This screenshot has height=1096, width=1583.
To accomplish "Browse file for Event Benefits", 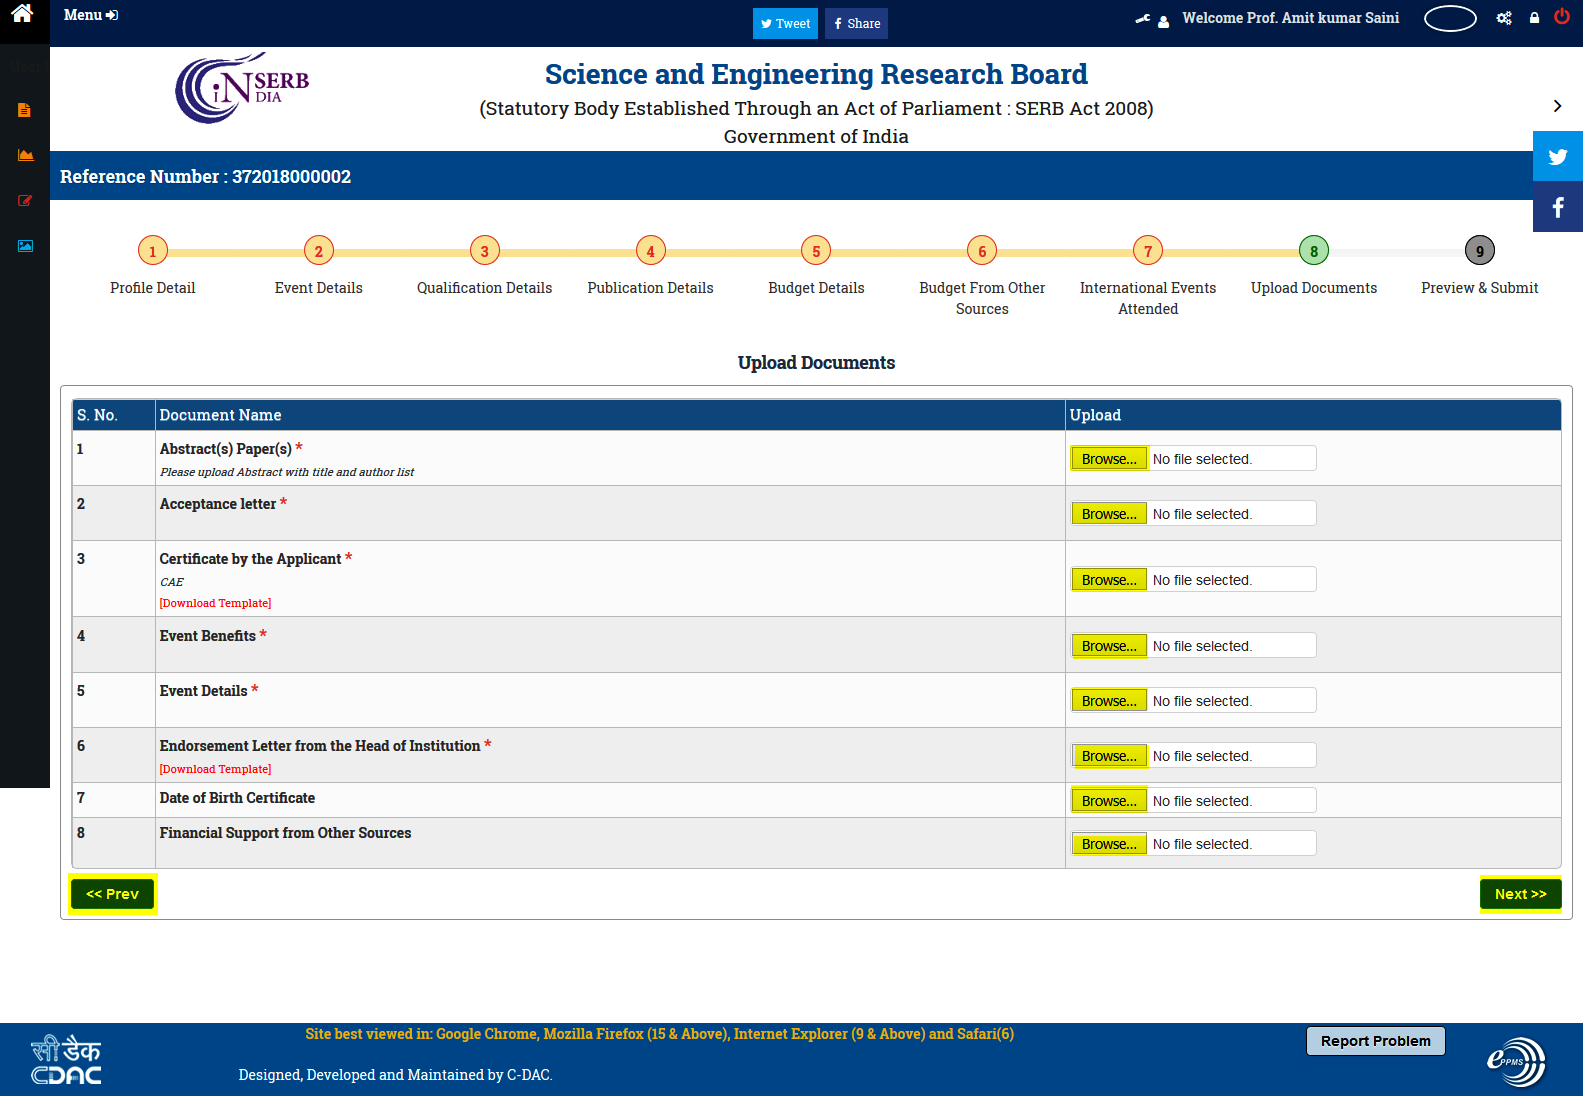I will [x=1109, y=646].
